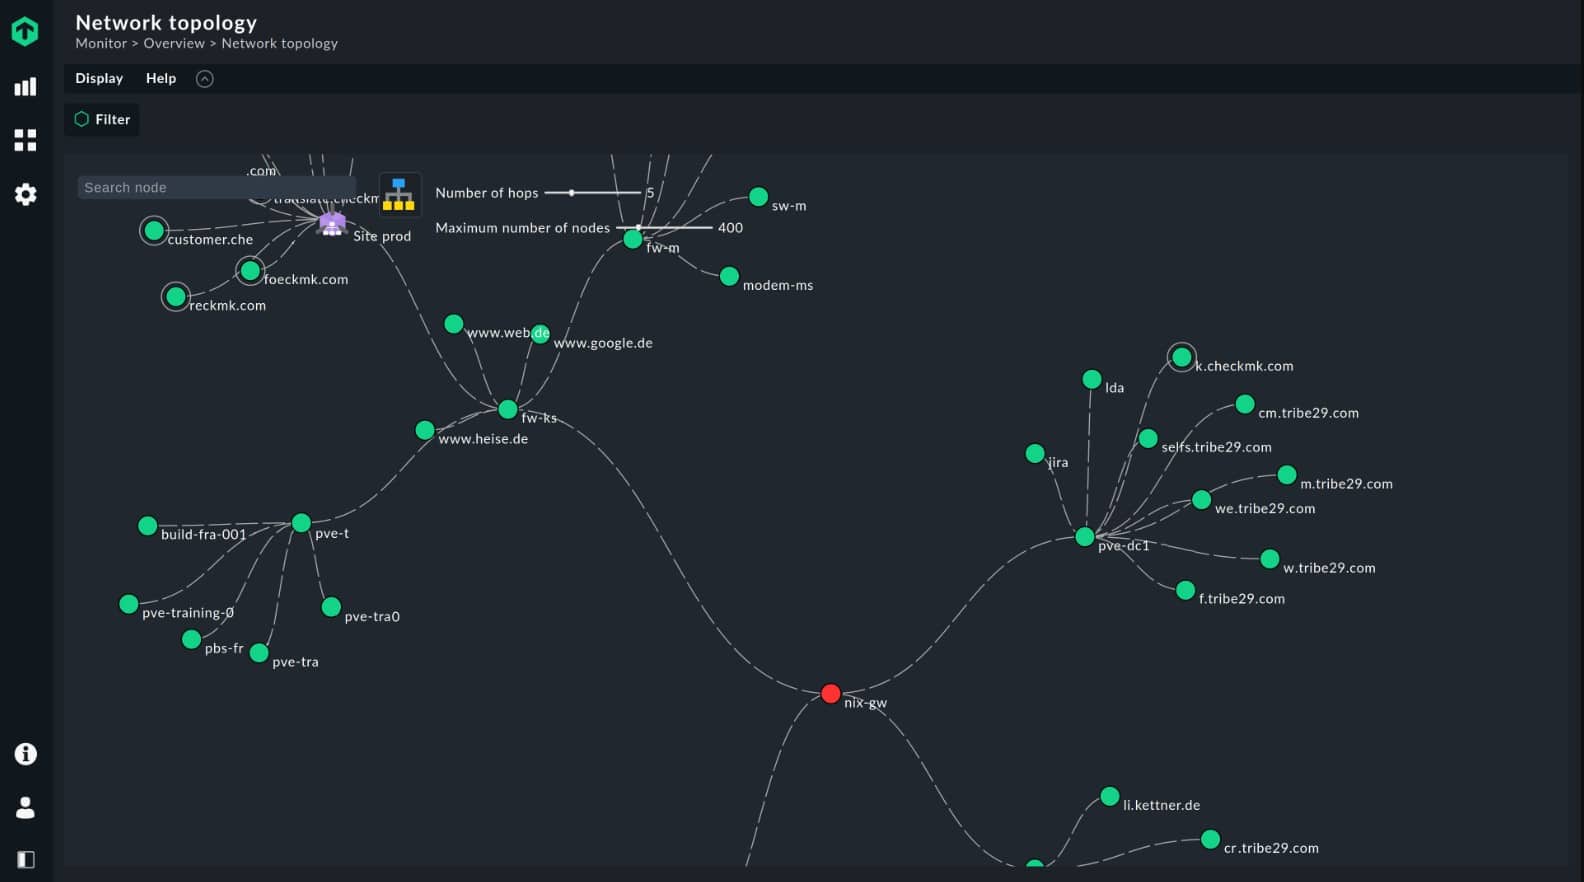1584x882 pixels.
Task: Click the Filter button
Action: tap(102, 119)
